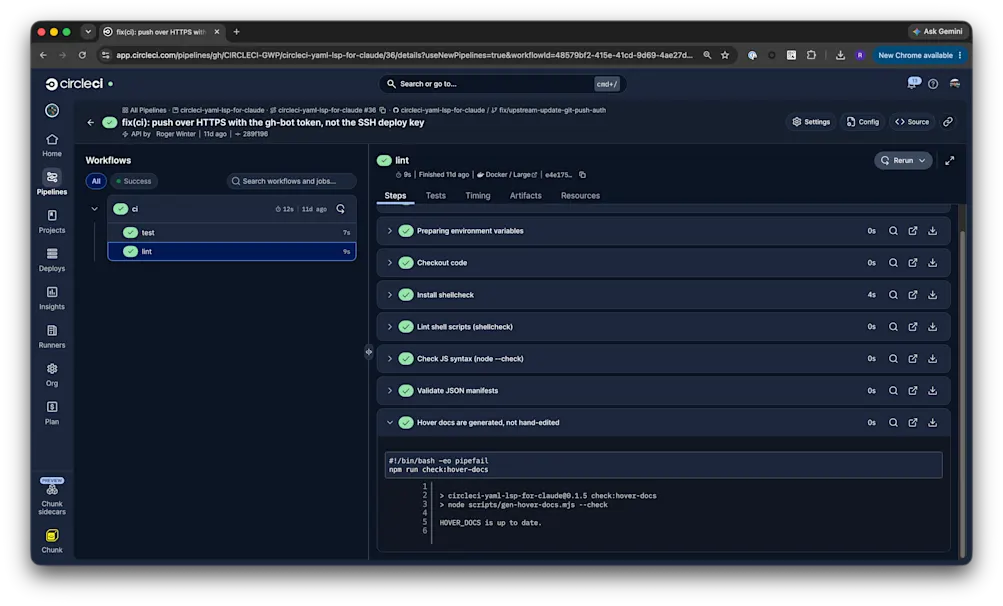This screenshot has width=1003, height=606.
Task: Rerun the ci workflow icon
Action: 340,209
